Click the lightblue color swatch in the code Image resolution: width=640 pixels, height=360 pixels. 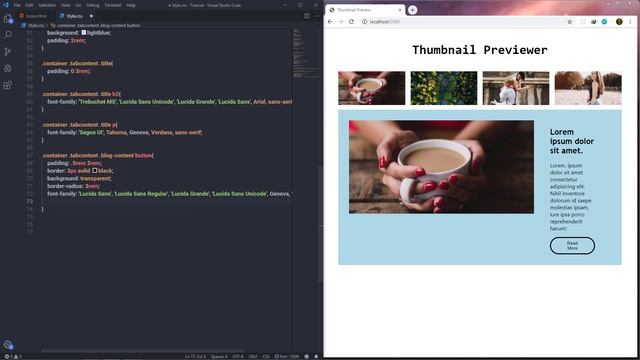pyautogui.click(x=84, y=33)
